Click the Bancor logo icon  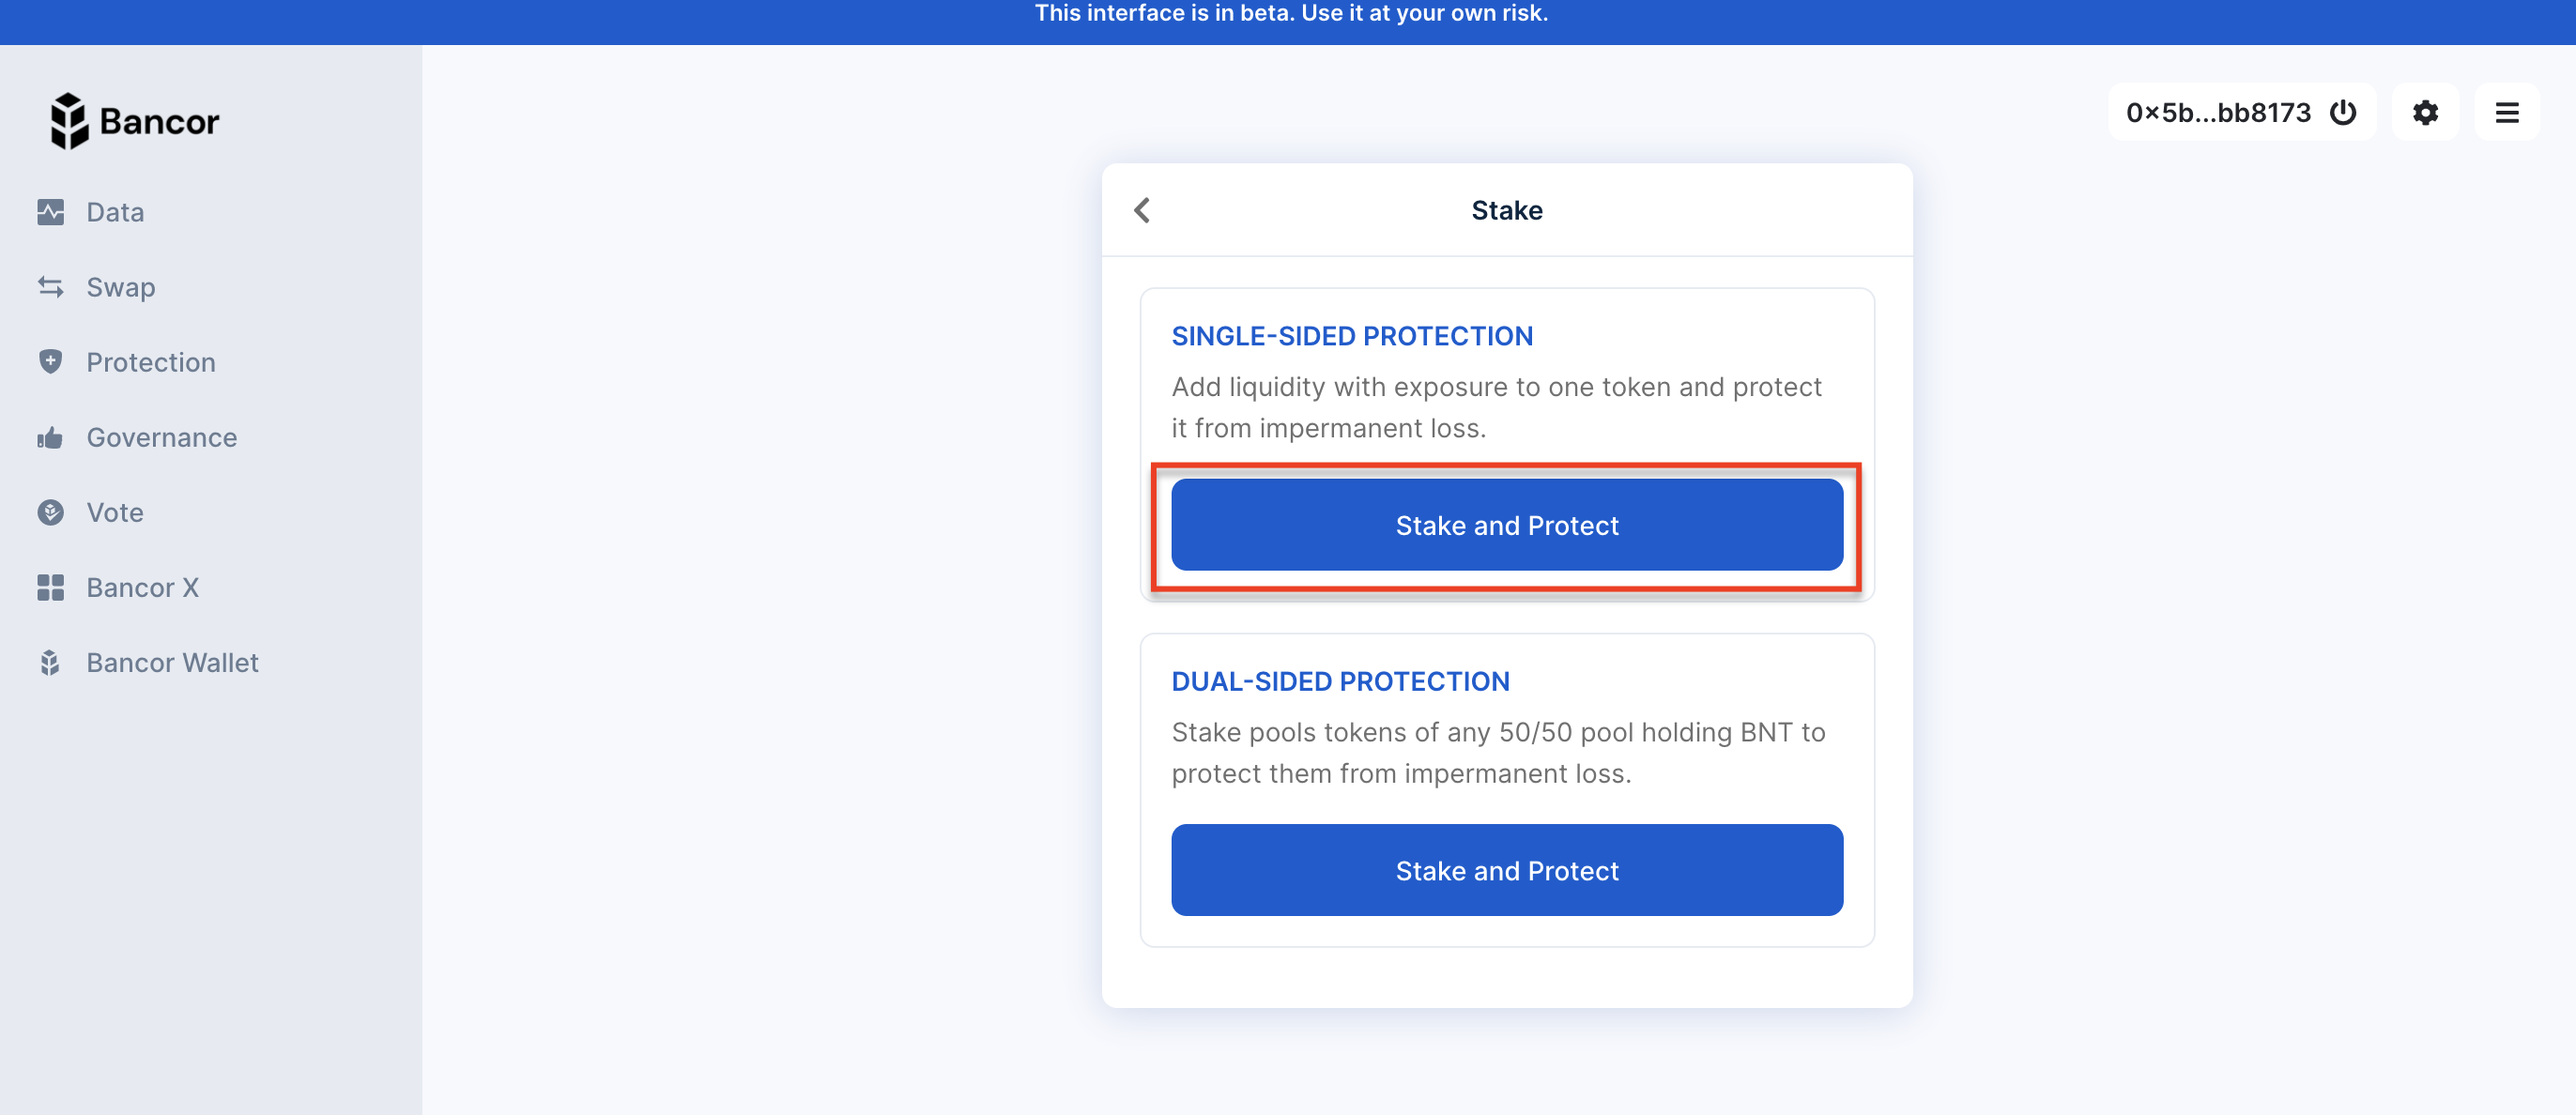point(69,121)
